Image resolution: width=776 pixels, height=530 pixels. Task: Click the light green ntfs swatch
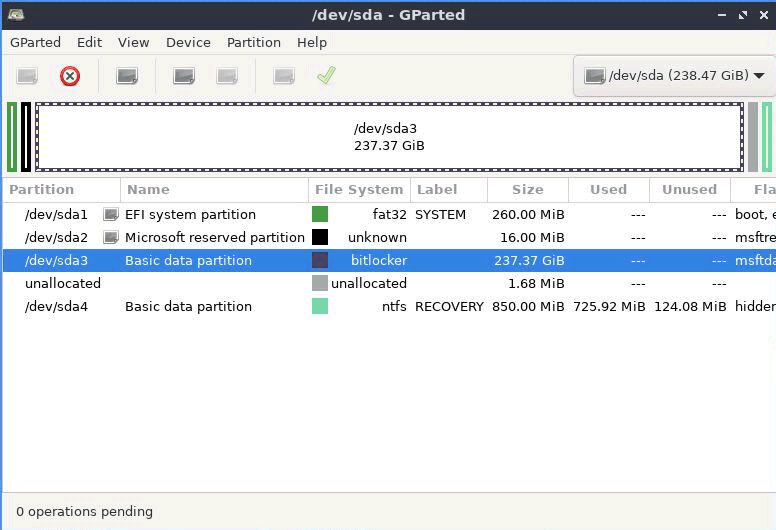coord(320,306)
